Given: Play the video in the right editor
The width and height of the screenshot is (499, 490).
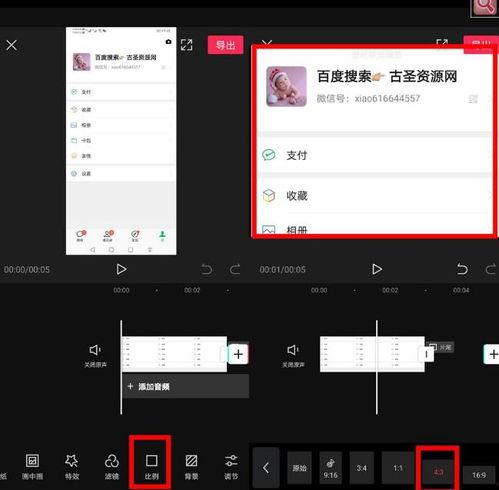Looking at the screenshot, I should click(377, 269).
